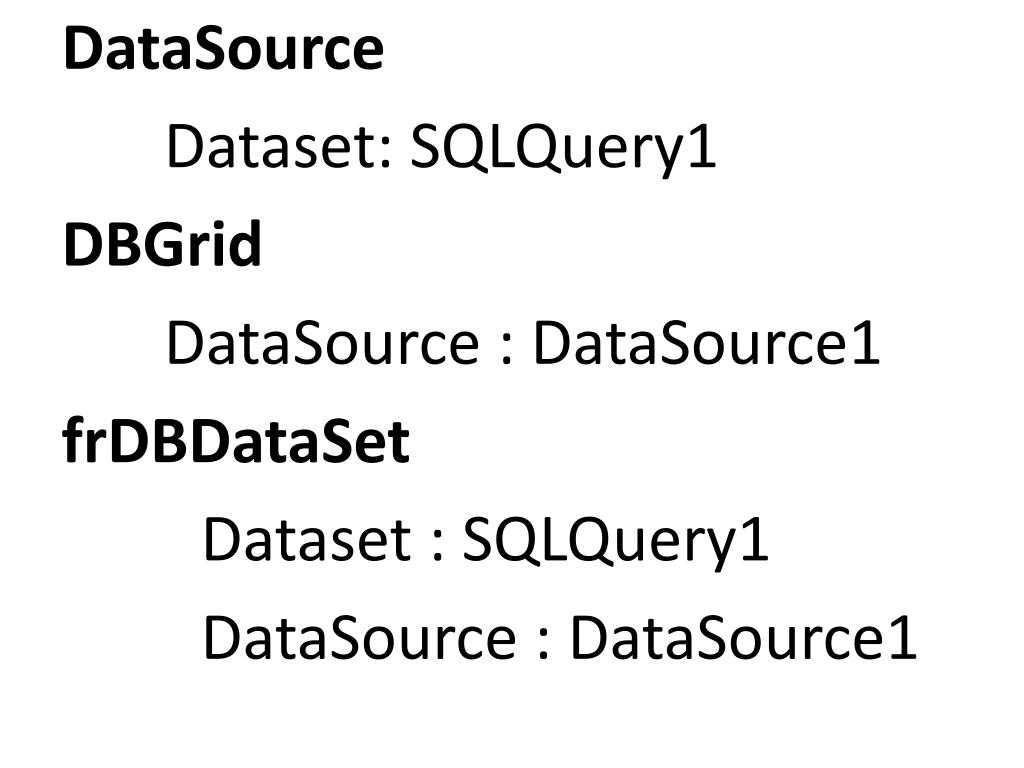Select the bold DBGrid heading
This screenshot has width=1024, height=768.
162,244
